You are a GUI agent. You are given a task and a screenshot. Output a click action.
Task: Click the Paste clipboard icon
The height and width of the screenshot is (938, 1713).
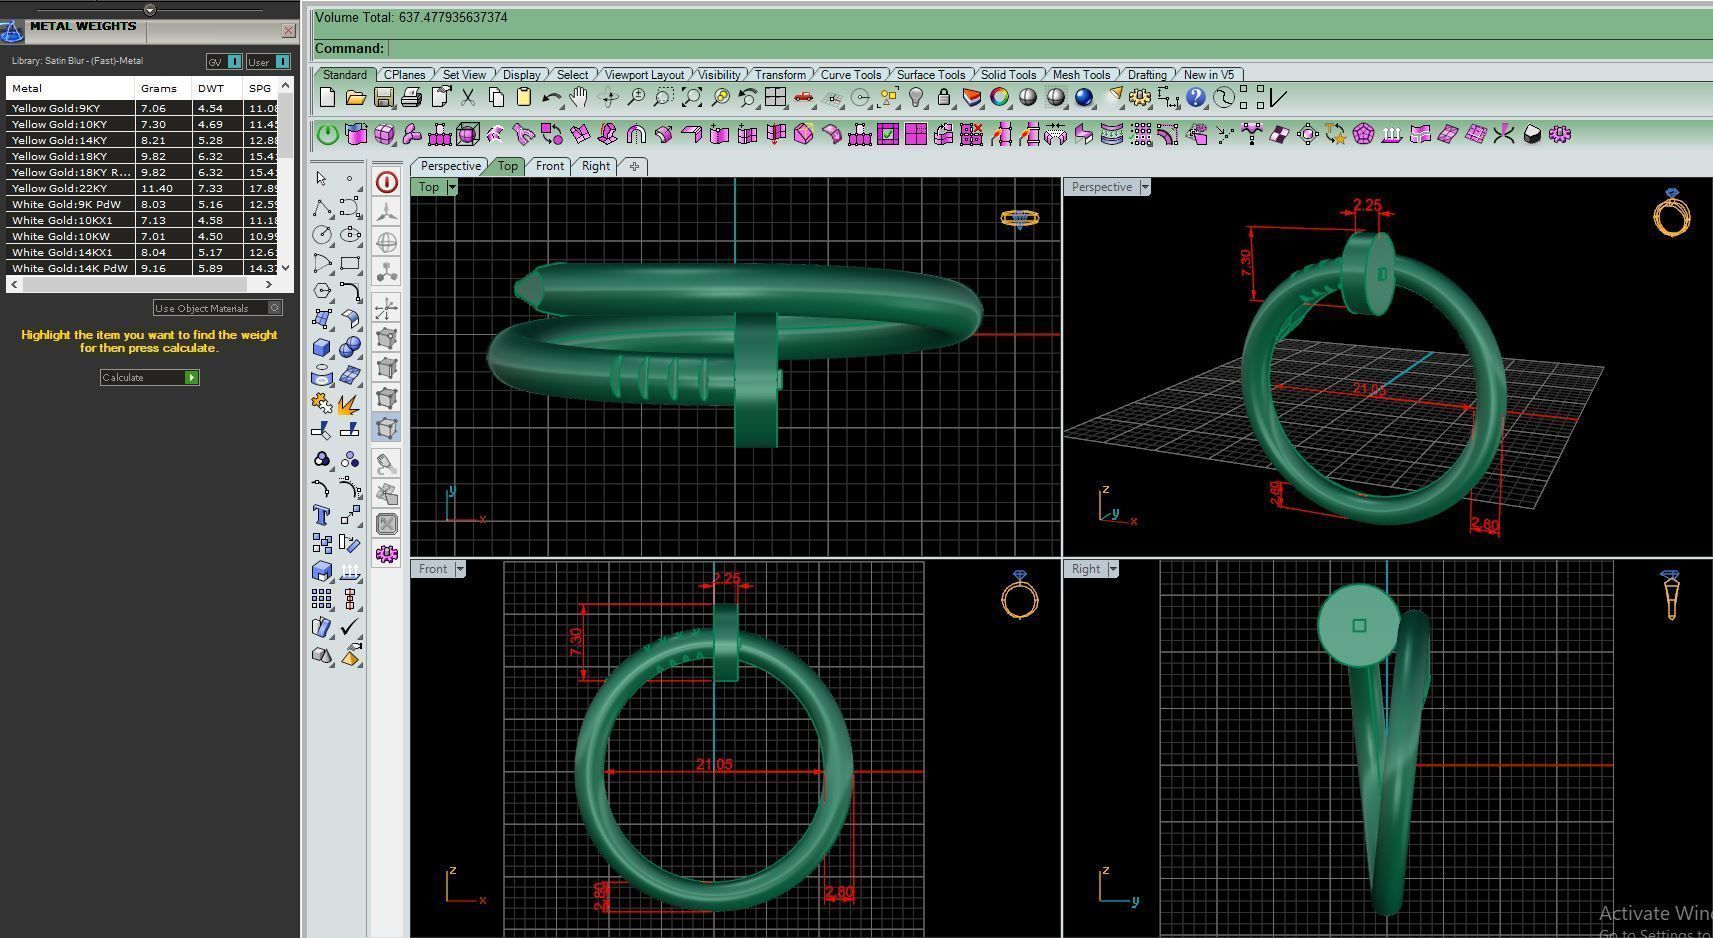[x=523, y=98]
